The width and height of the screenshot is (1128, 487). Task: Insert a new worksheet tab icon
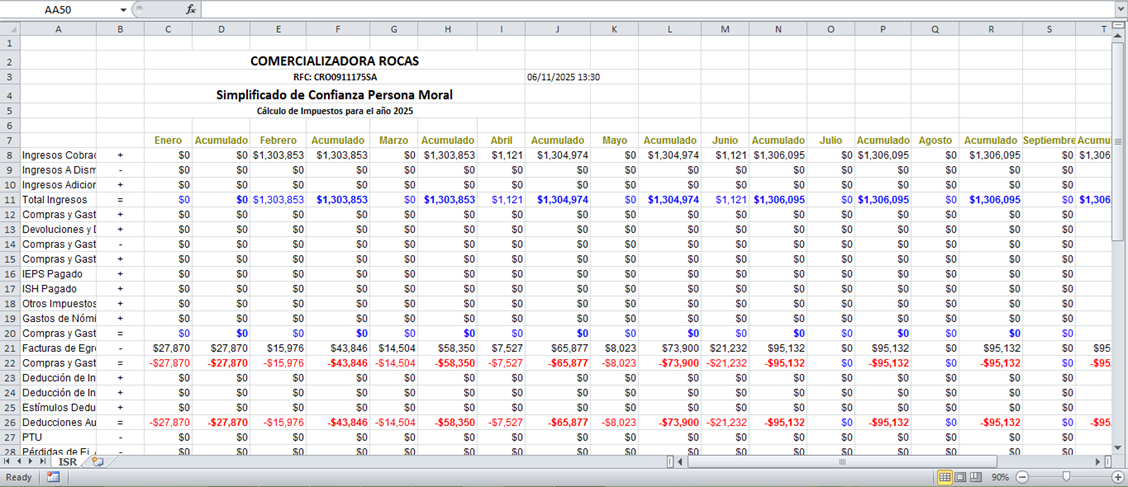[x=97, y=462]
